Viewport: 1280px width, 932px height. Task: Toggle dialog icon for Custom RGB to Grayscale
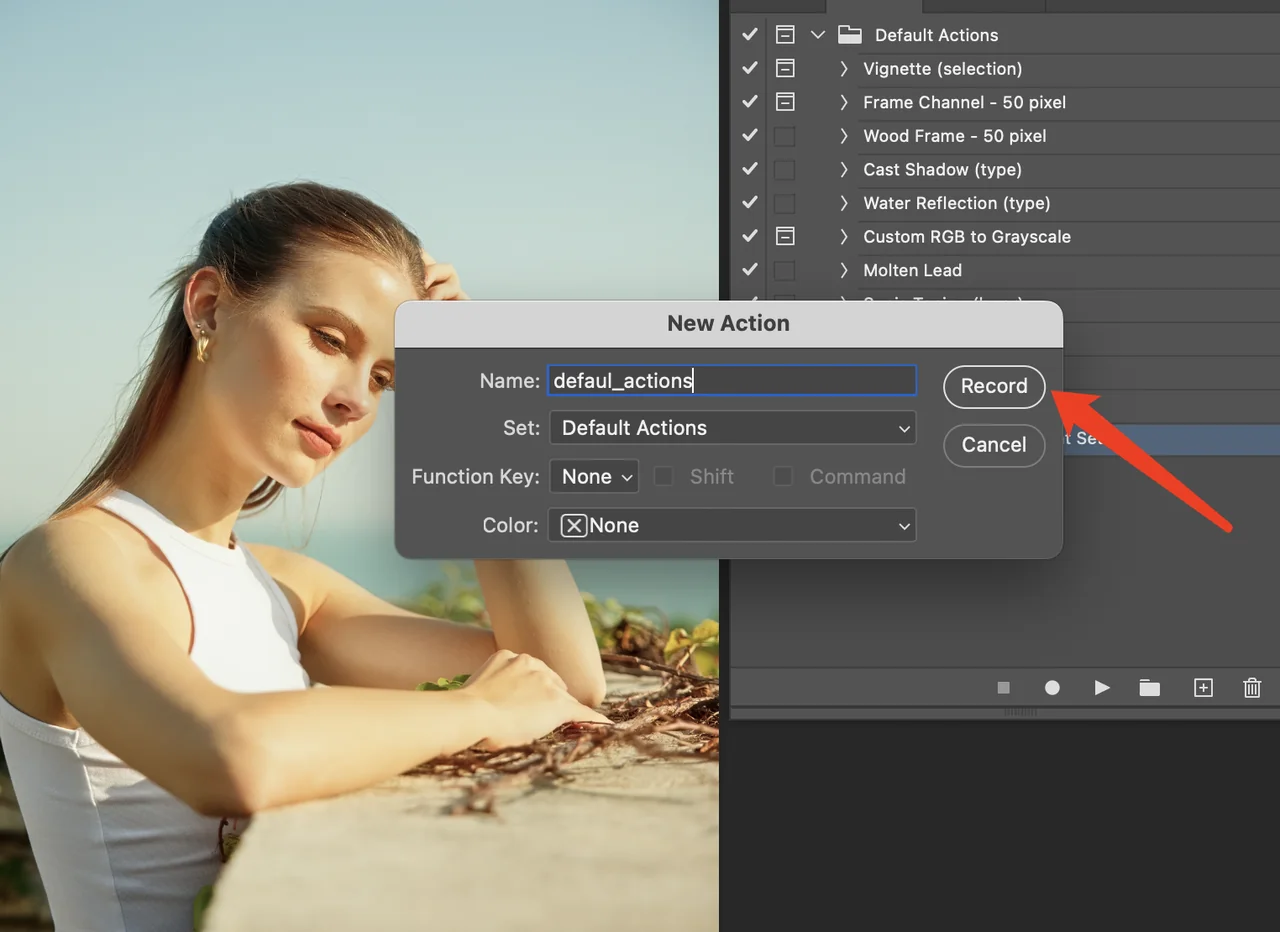click(786, 237)
